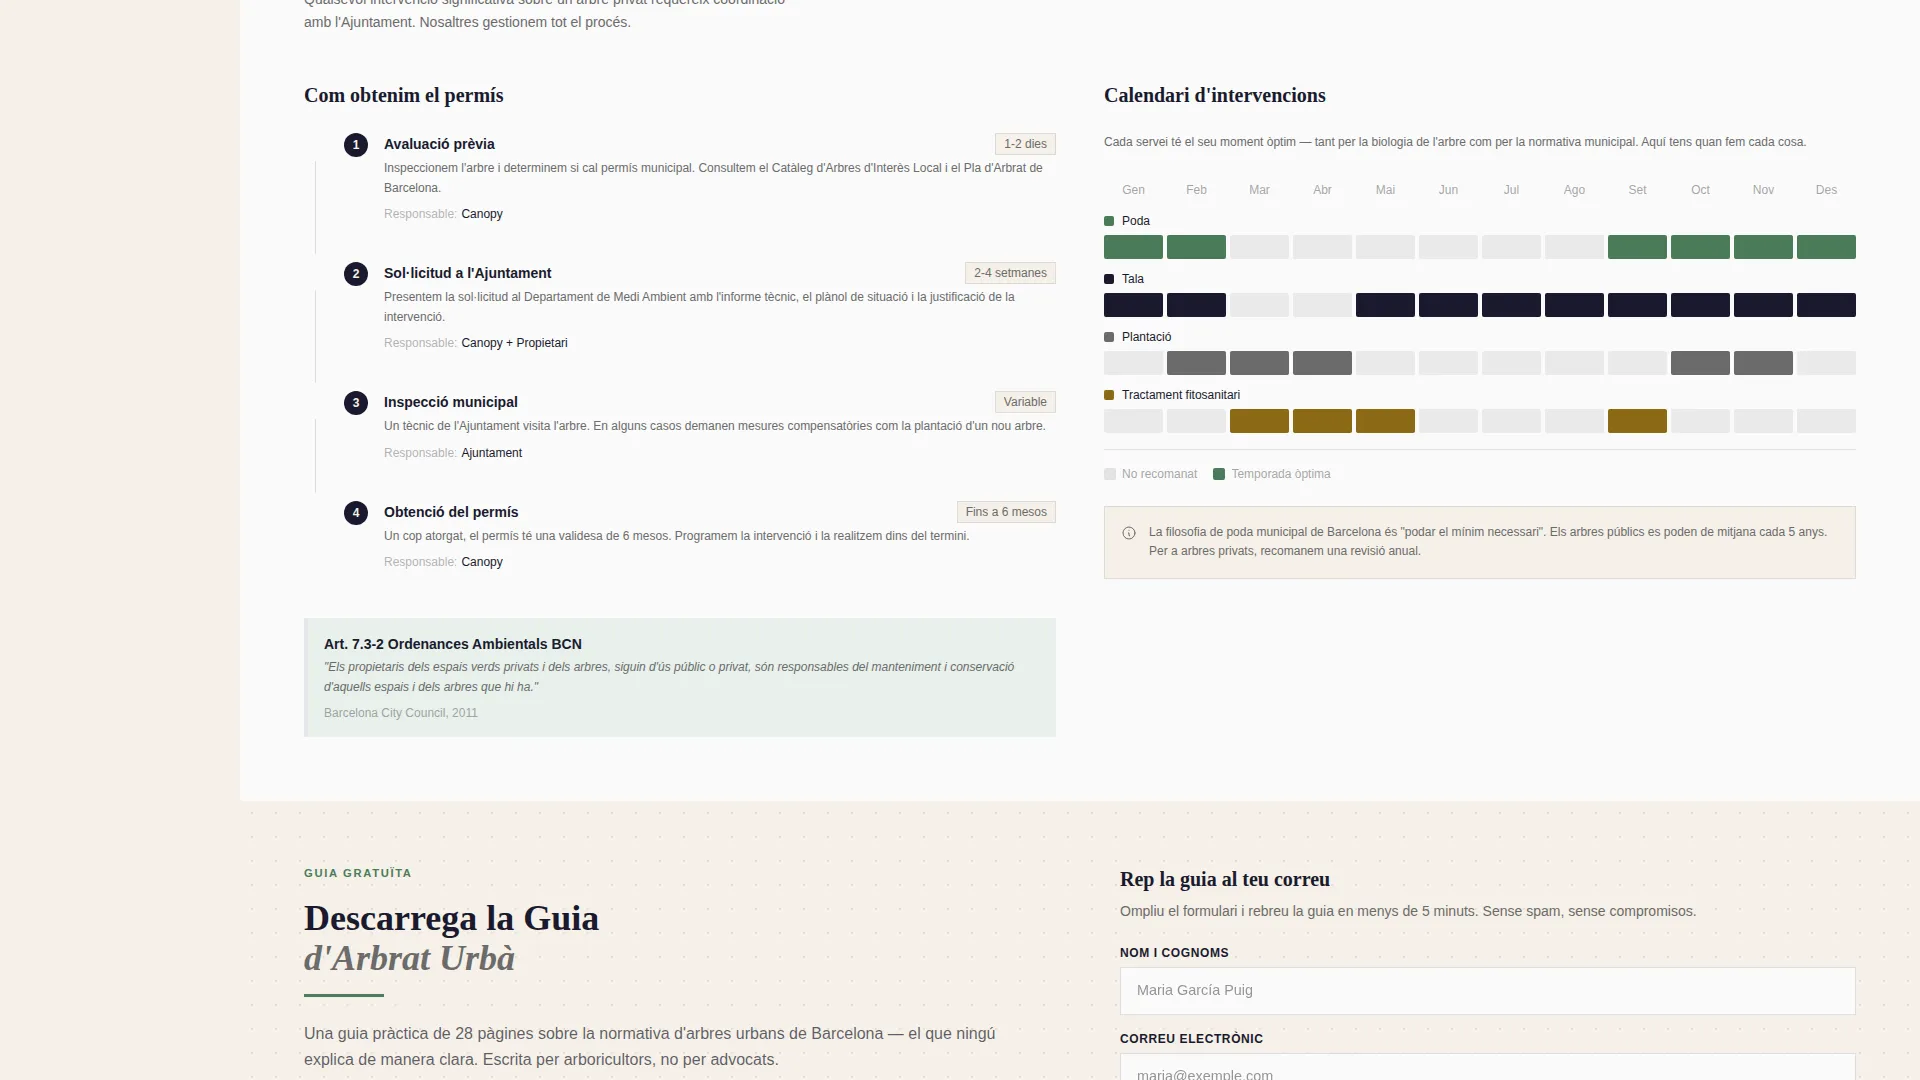Select the Plantació cell for Feb

click(x=1196, y=363)
